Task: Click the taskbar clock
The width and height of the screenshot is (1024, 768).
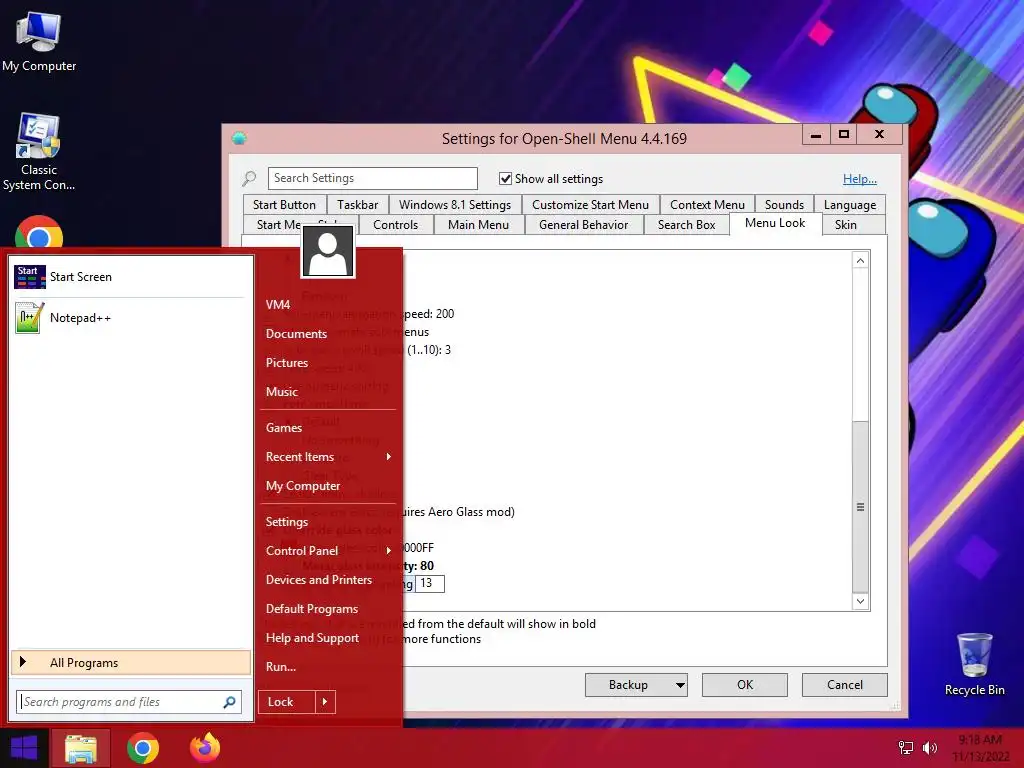Action: 980,748
